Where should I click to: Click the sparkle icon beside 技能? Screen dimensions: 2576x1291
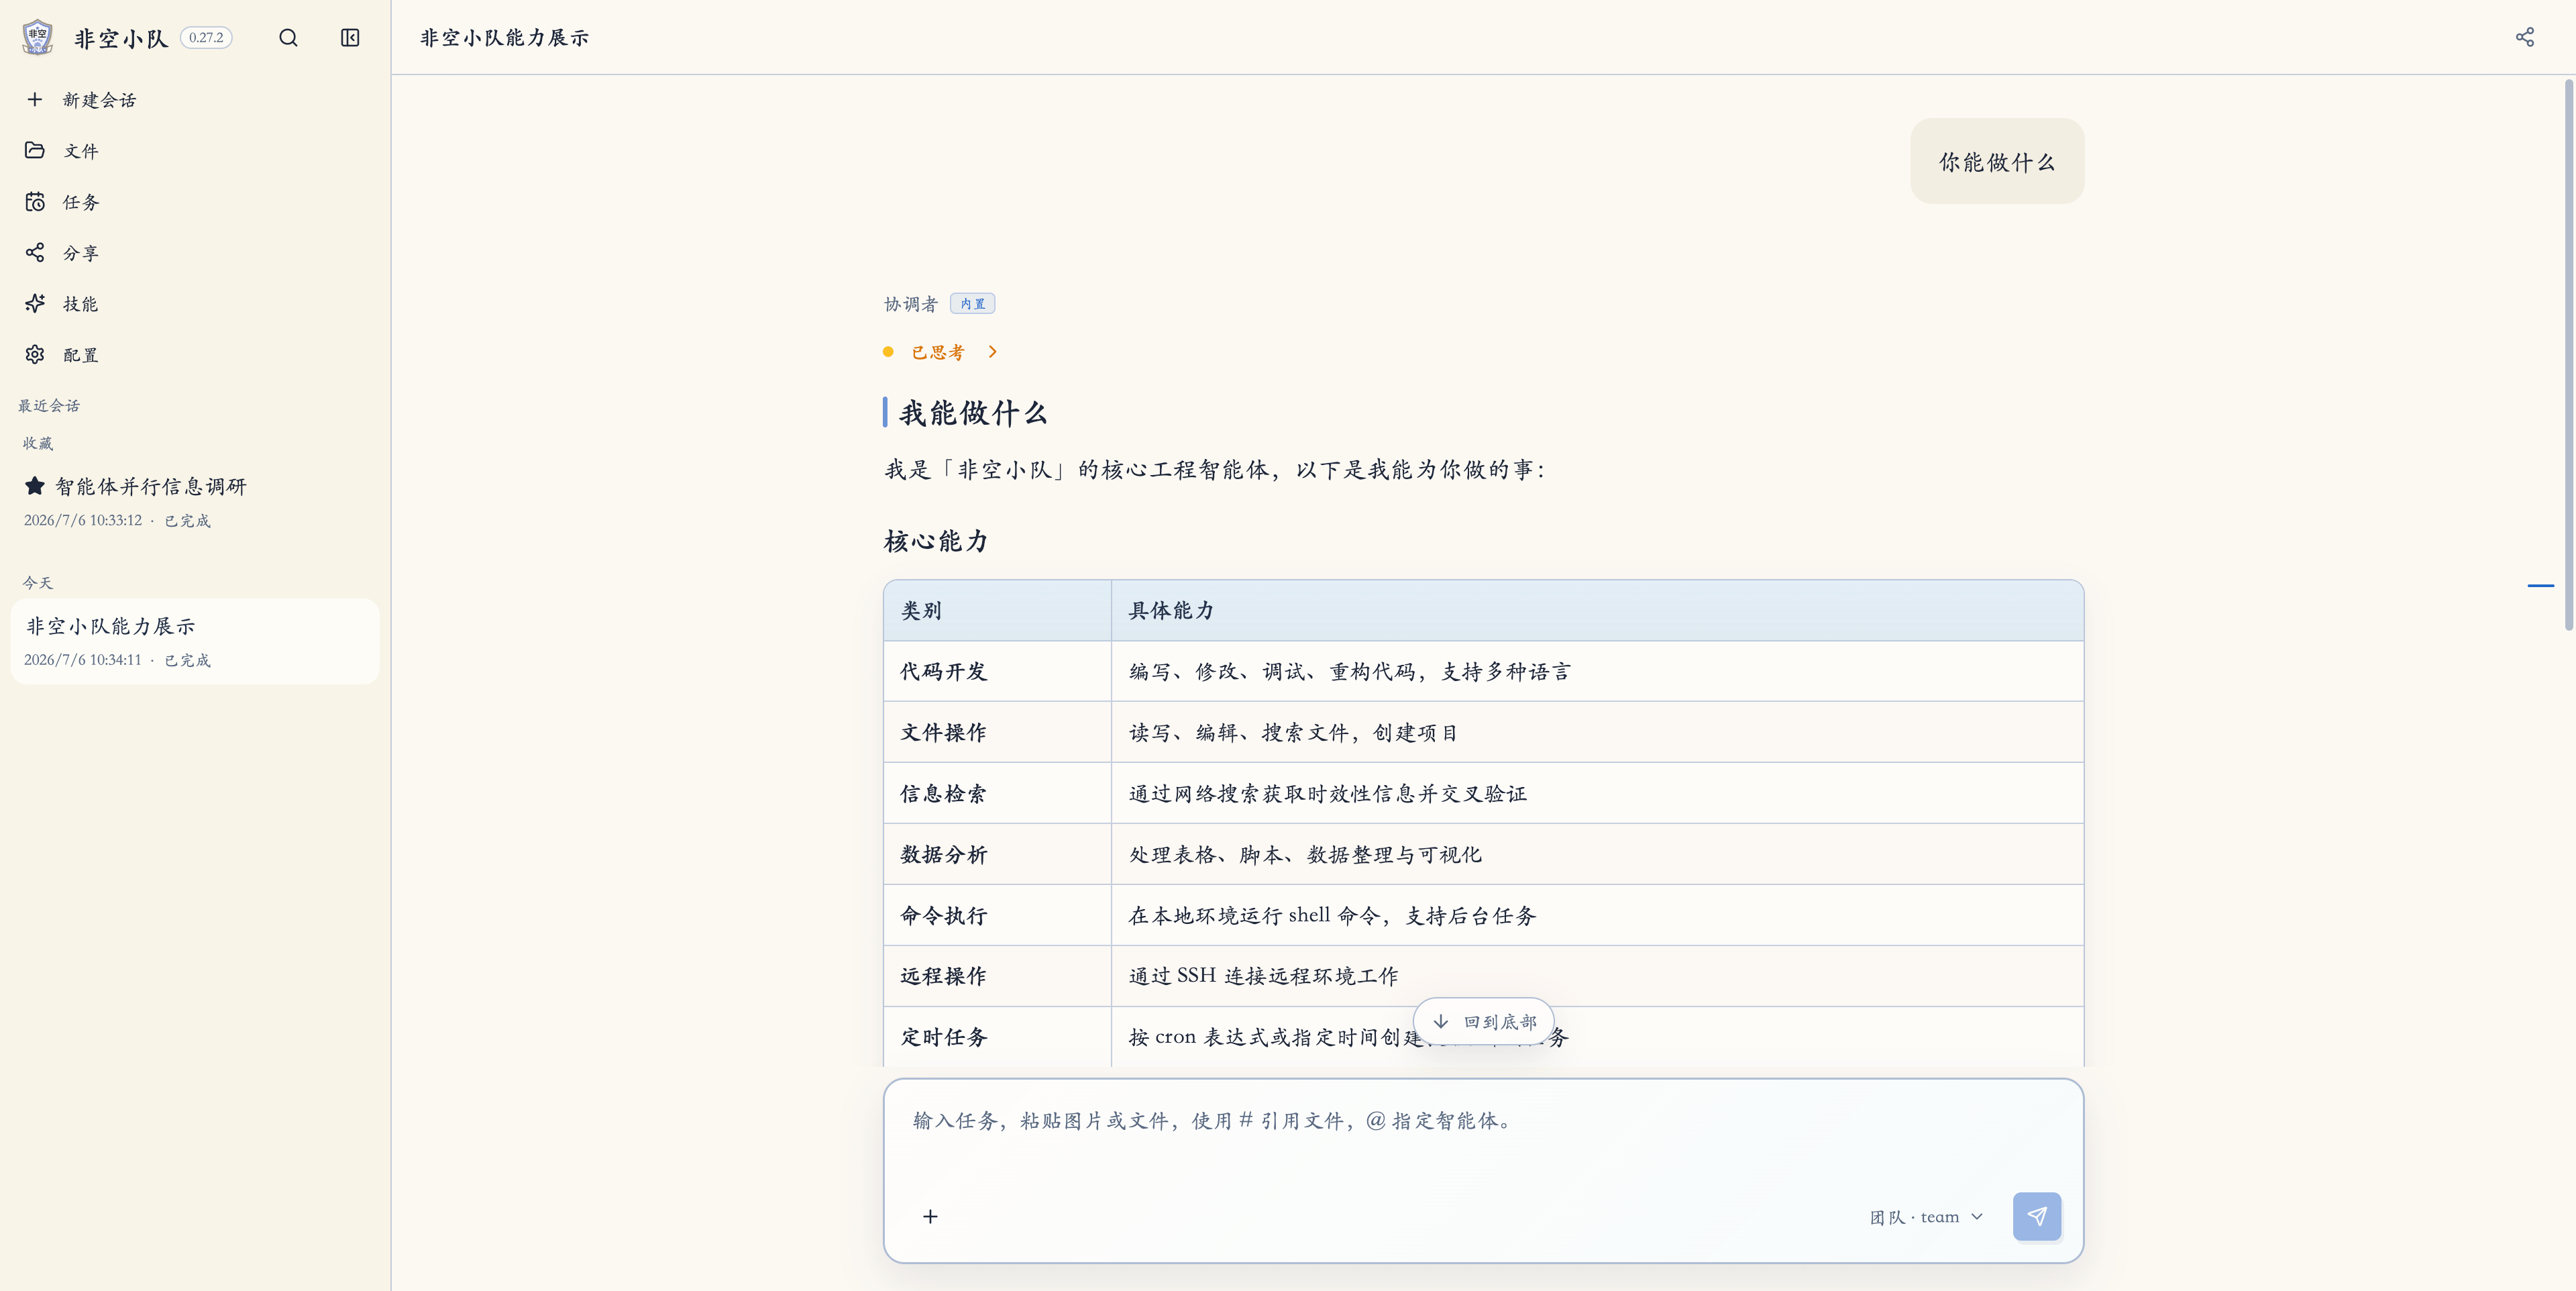[35, 303]
